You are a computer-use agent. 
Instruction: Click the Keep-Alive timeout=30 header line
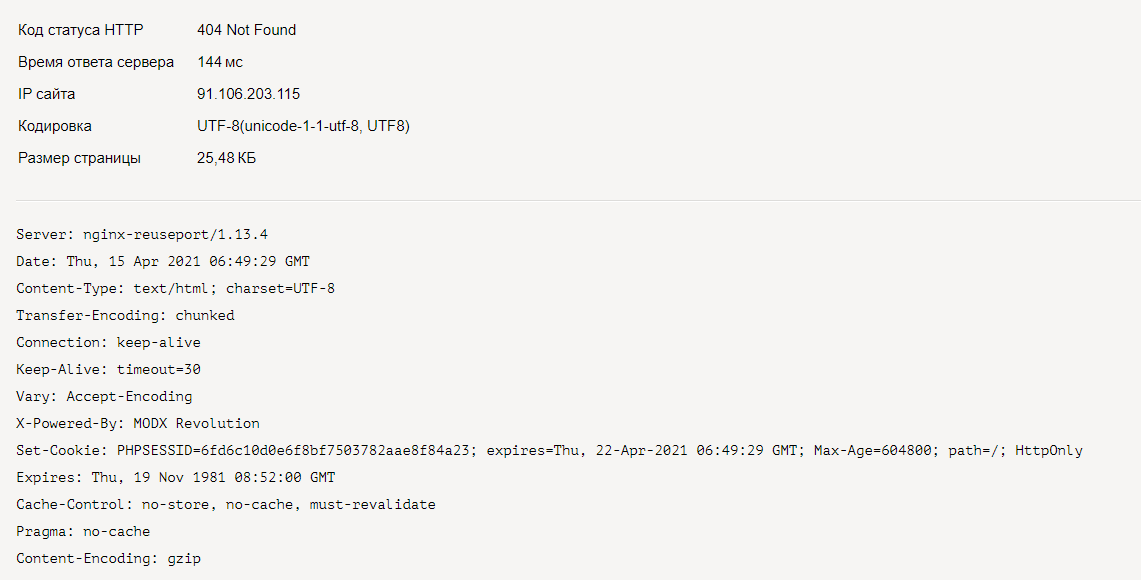(x=108, y=370)
